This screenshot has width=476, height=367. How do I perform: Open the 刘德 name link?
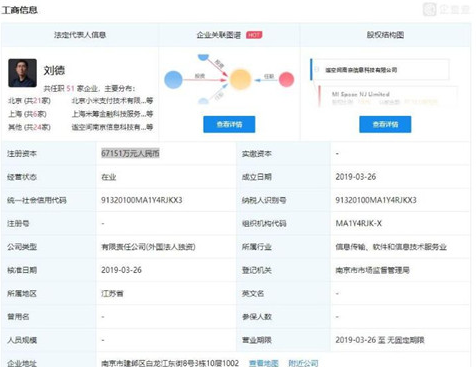pyautogui.click(x=54, y=70)
